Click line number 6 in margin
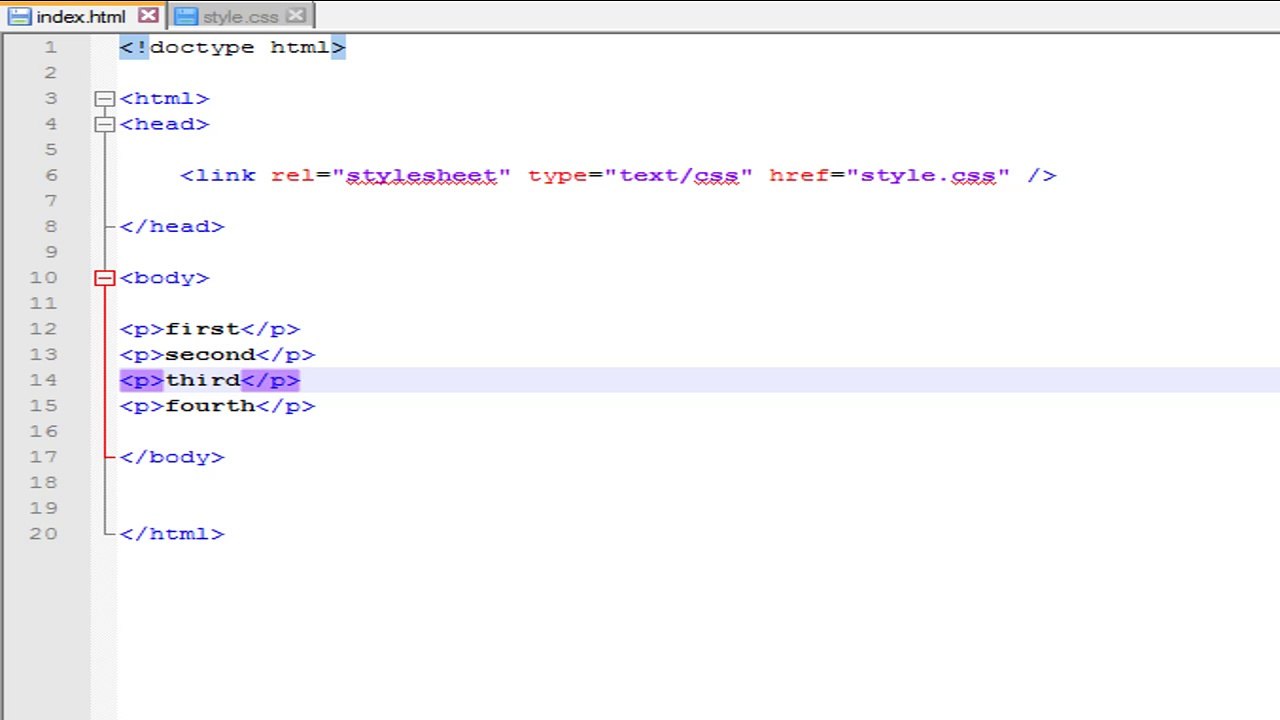Viewport: 1280px width, 720px height. tap(51, 175)
